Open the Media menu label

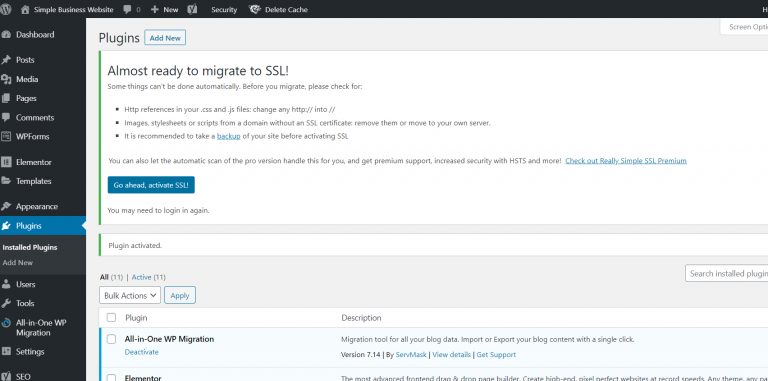[x=27, y=79]
